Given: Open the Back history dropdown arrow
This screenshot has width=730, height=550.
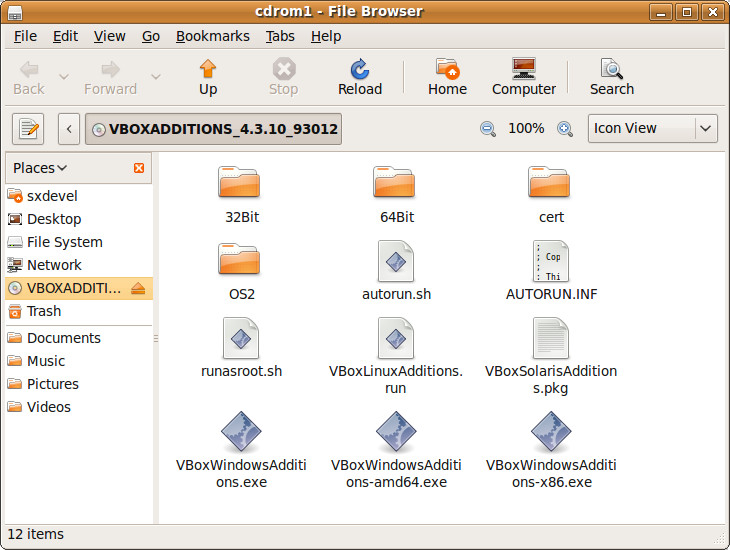Looking at the screenshot, I should point(64,76).
